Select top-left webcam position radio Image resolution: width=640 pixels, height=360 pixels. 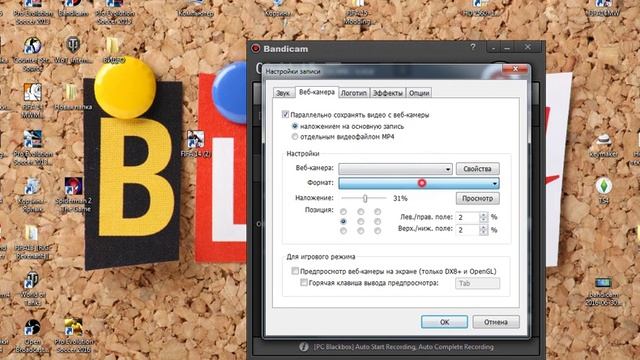tap(343, 212)
